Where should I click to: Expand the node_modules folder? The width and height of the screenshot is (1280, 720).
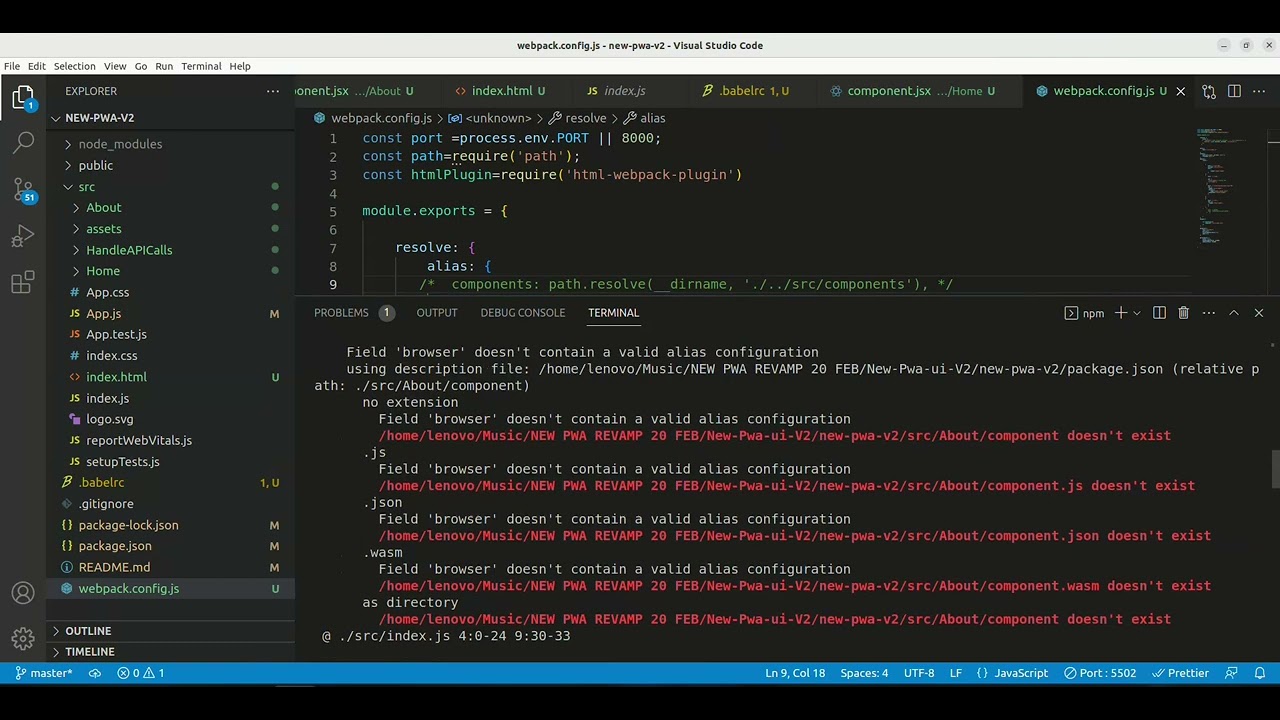tap(170, 144)
